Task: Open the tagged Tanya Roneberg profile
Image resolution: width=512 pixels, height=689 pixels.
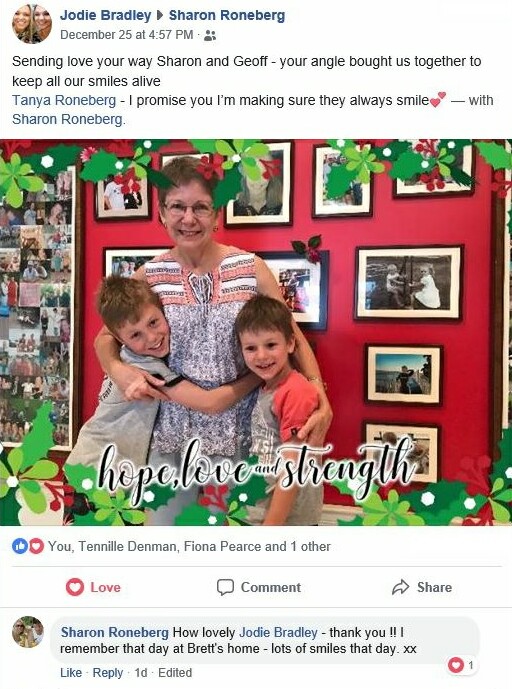Action: pos(64,100)
